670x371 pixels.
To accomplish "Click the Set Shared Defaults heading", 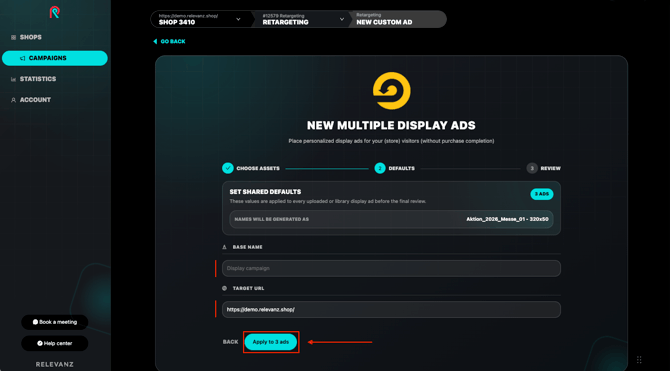I will point(265,192).
